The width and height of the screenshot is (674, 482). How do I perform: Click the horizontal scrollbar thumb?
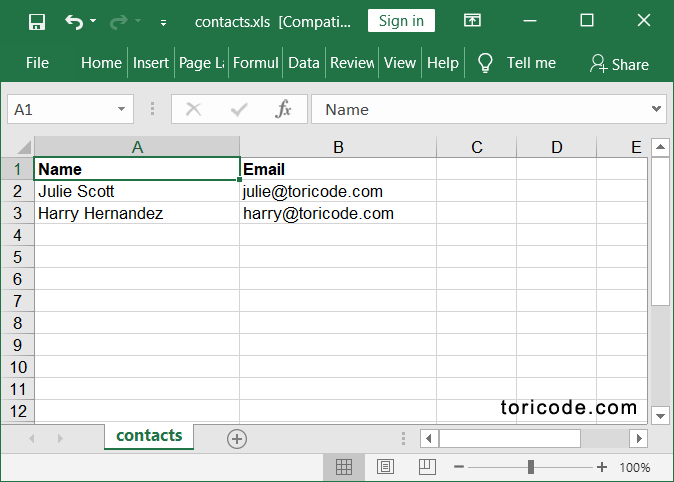pyautogui.click(x=510, y=439)
